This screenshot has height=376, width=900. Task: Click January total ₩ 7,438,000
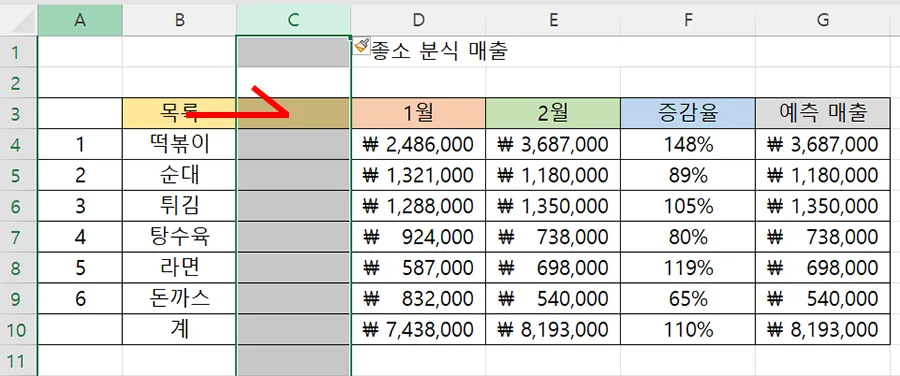pos(418,330)
